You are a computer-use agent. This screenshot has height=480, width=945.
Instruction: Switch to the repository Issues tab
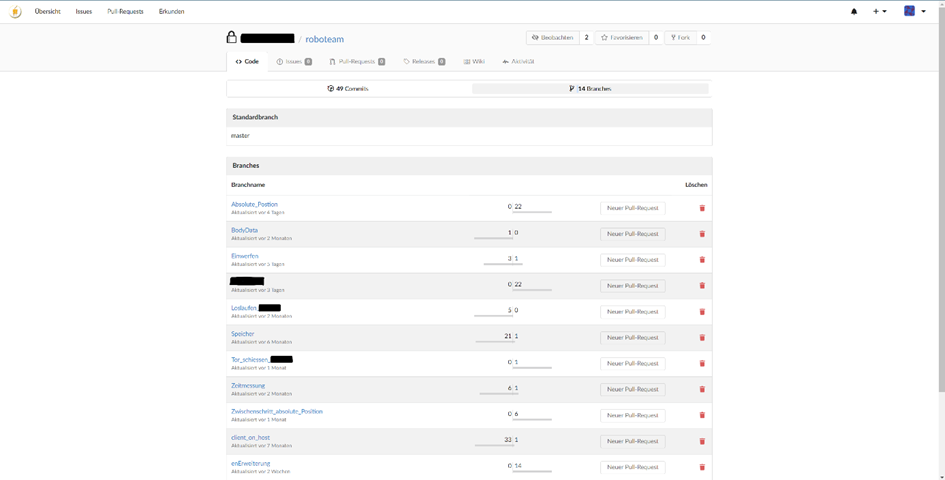294,62
